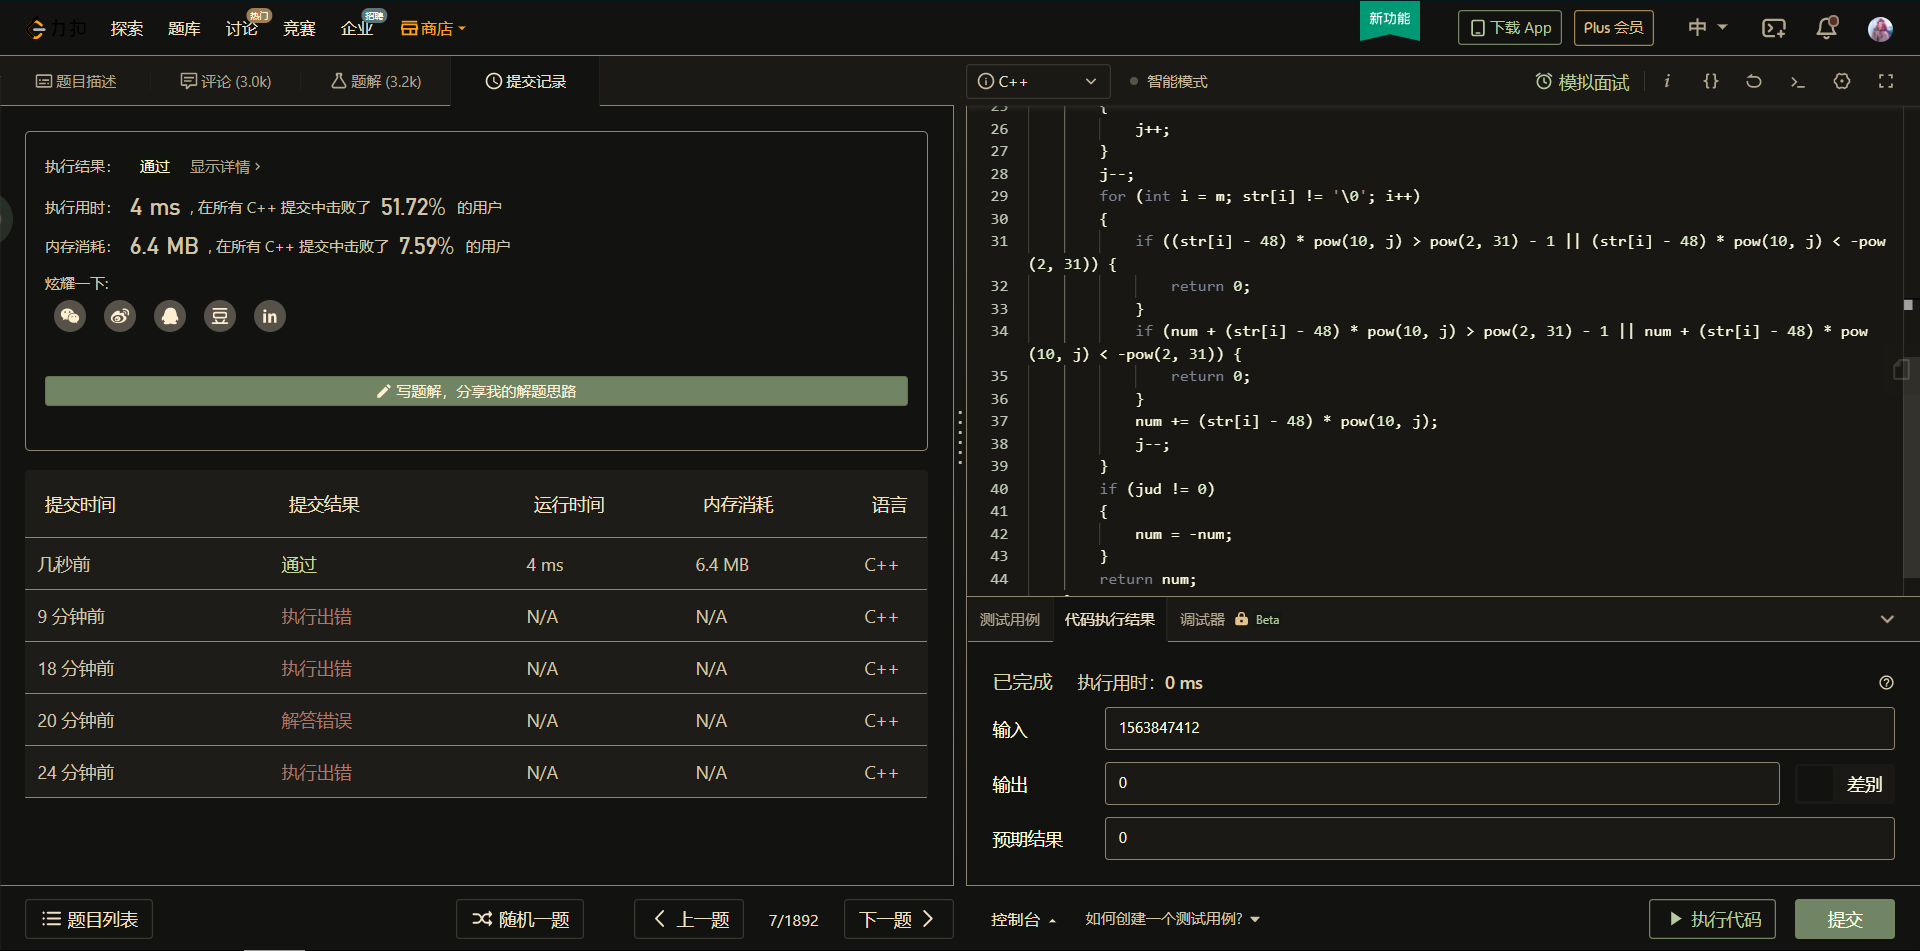Open the notifications bell

coord(1826,28)
